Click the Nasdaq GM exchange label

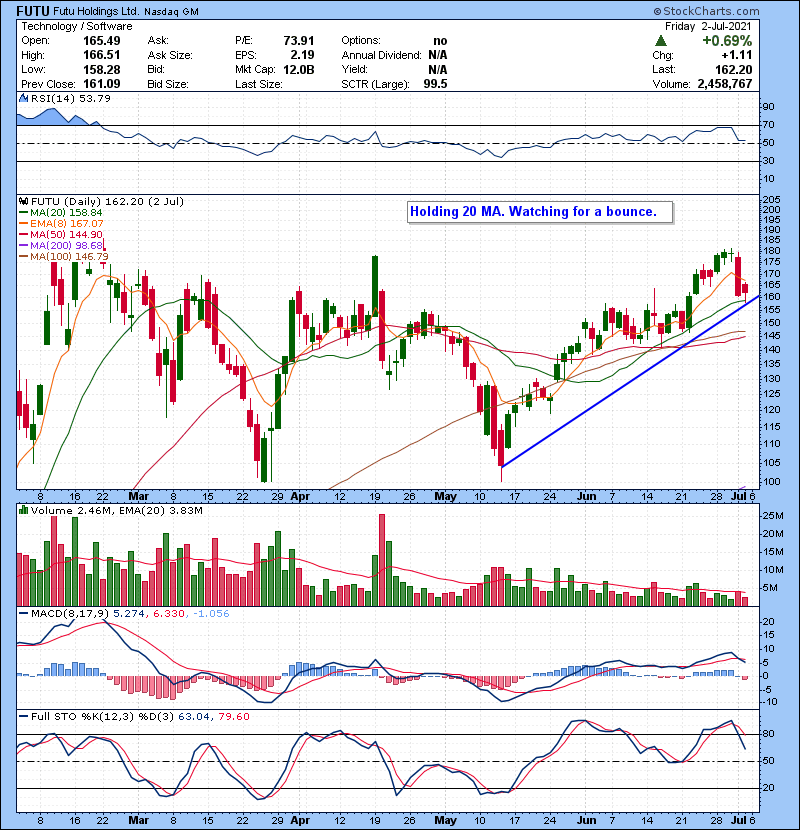pos(172,12)
